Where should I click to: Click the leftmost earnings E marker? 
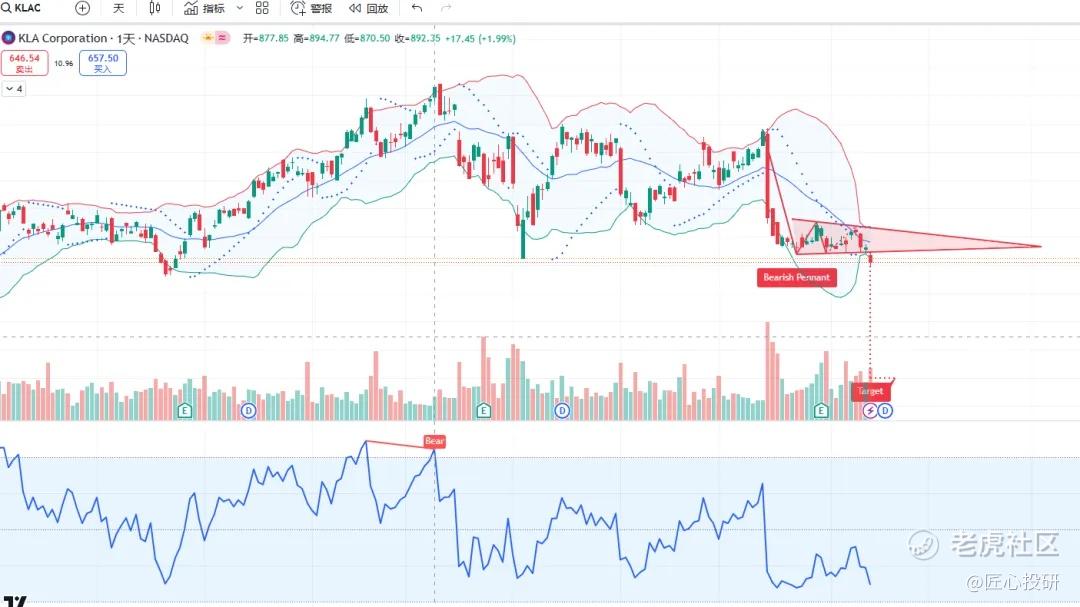(184, 410)
